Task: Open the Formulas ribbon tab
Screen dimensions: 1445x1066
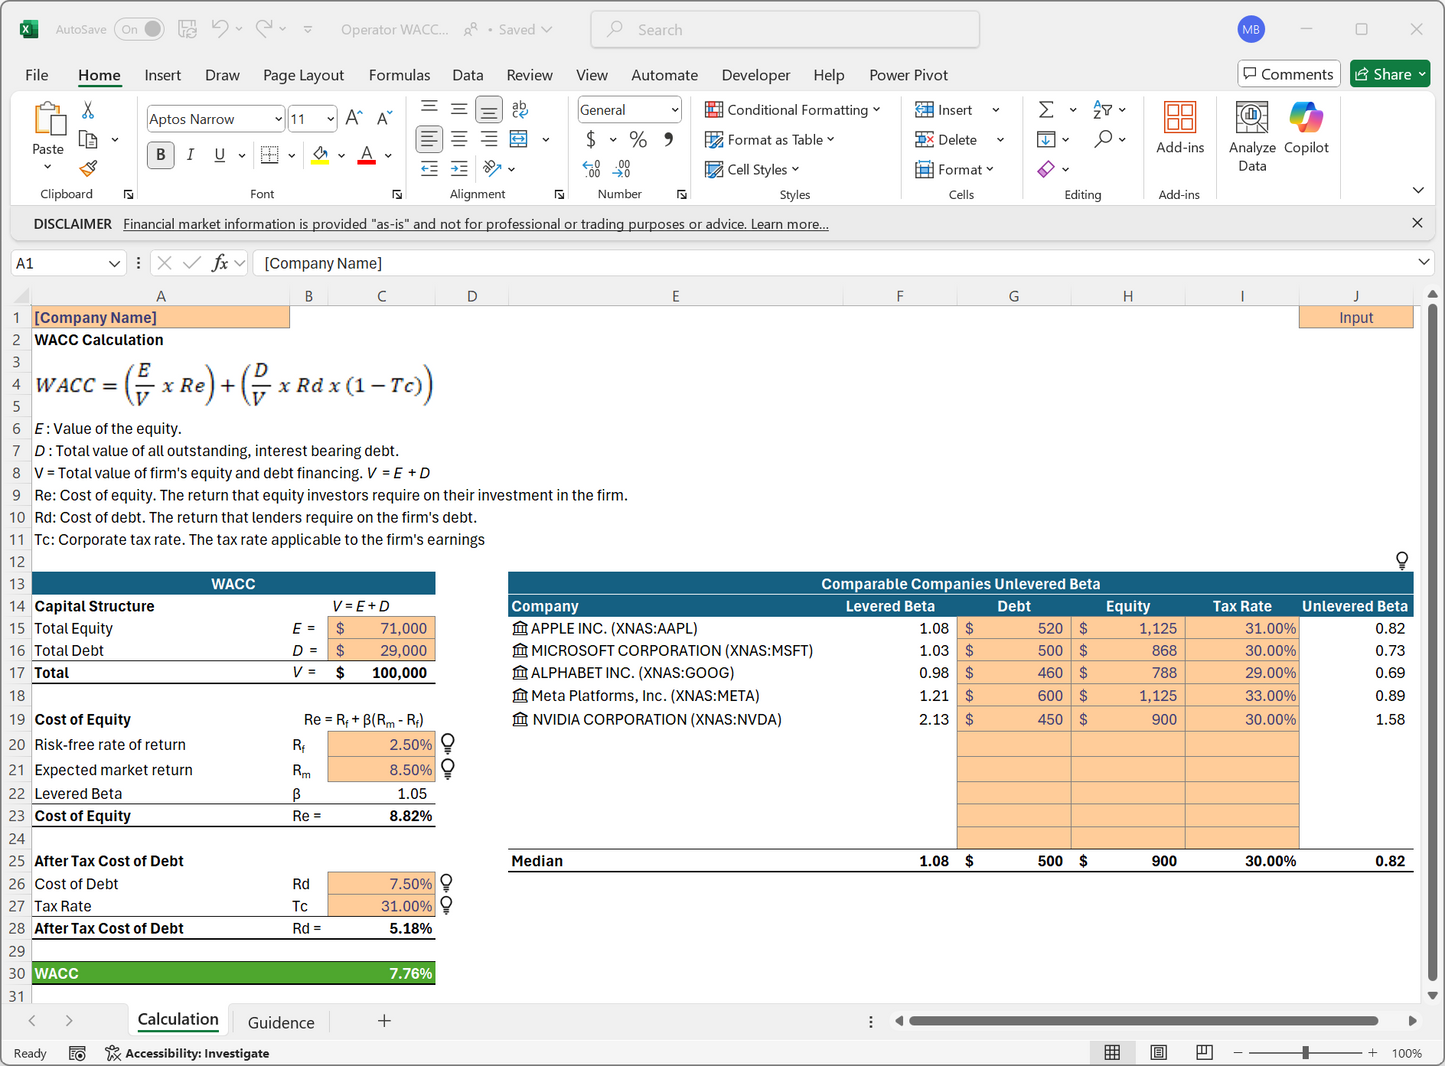Action: (399, 75)
